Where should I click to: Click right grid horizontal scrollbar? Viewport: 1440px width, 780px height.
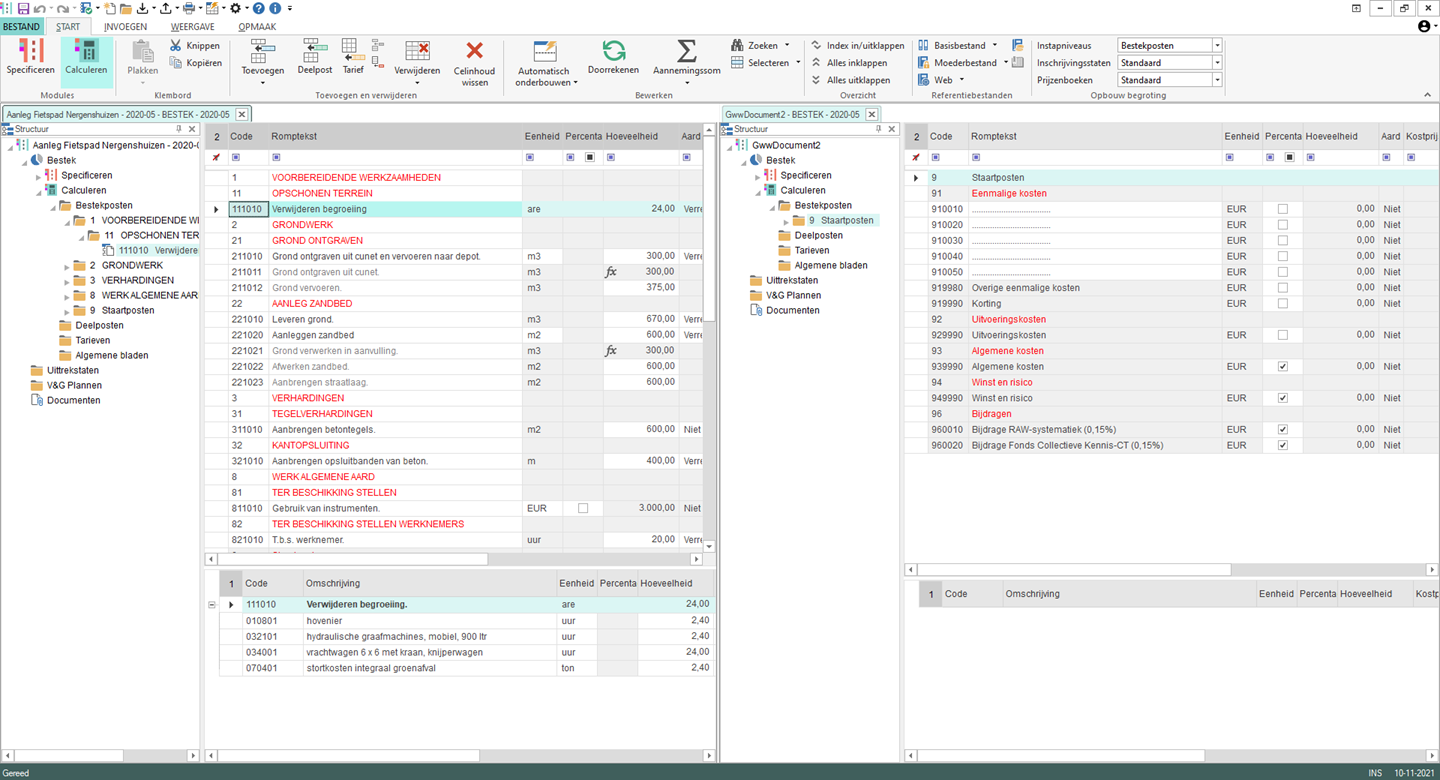pyautogui.click(x=1074, y=569)
